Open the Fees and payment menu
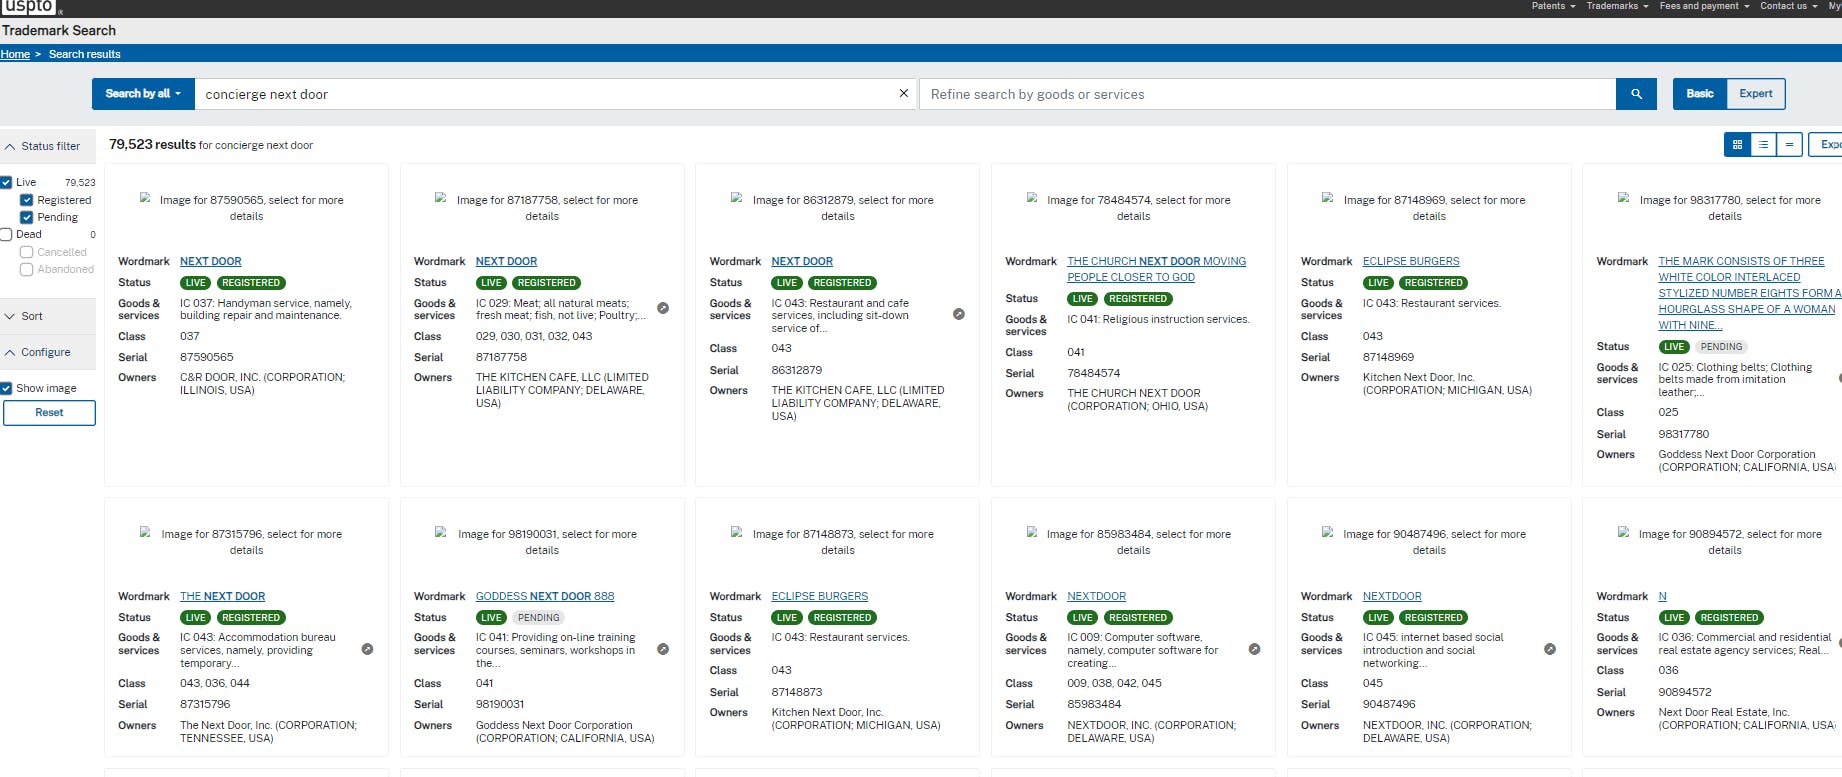1842x777 pixels. coord(1704,6)
